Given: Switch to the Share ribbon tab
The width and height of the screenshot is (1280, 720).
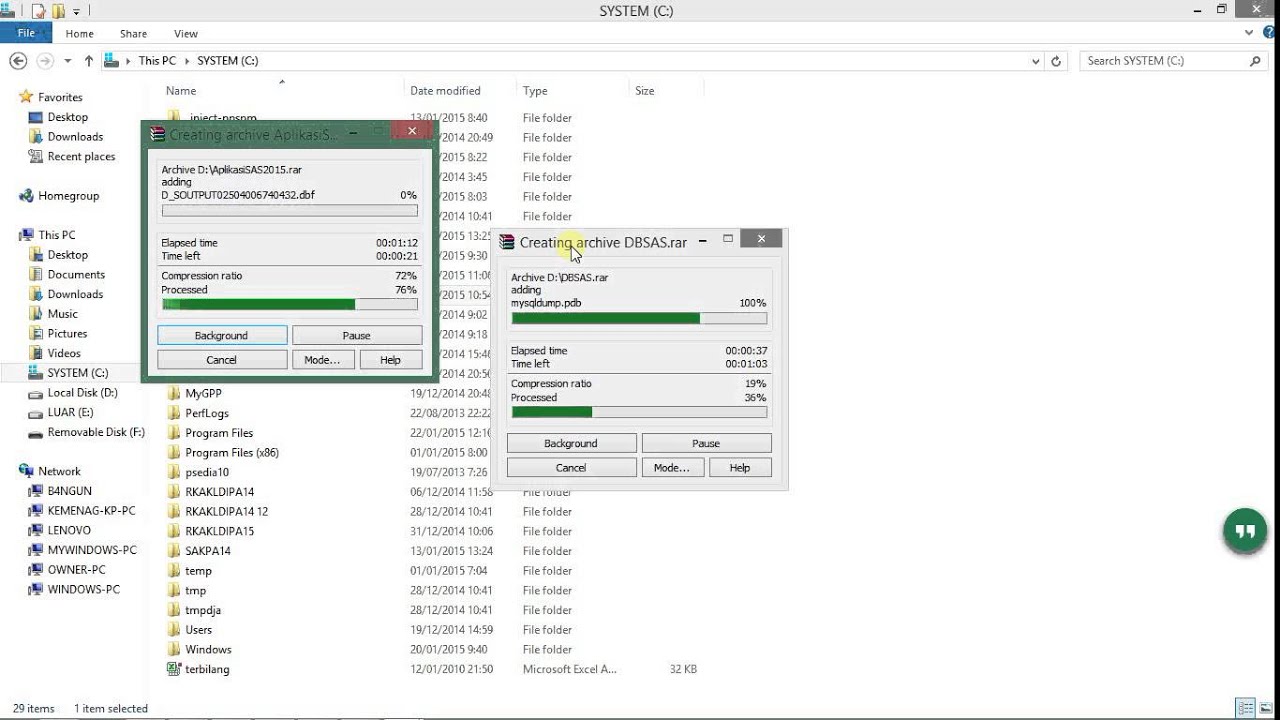Looking at the screenshot, I should coord(133,33).
